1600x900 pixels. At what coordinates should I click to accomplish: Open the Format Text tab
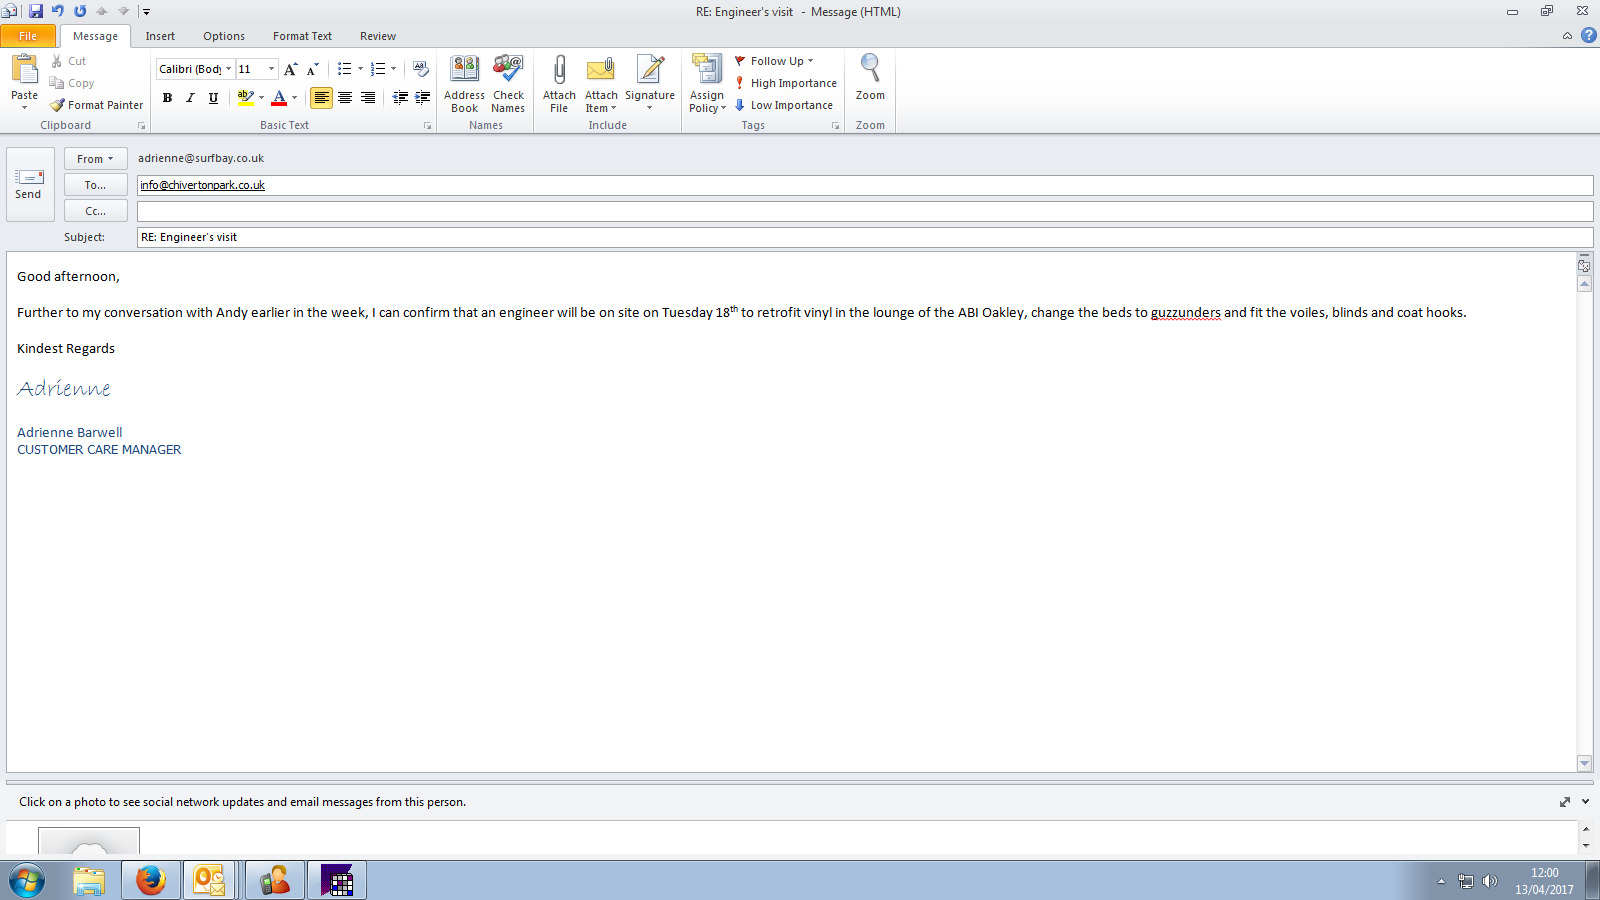[302, 36]
